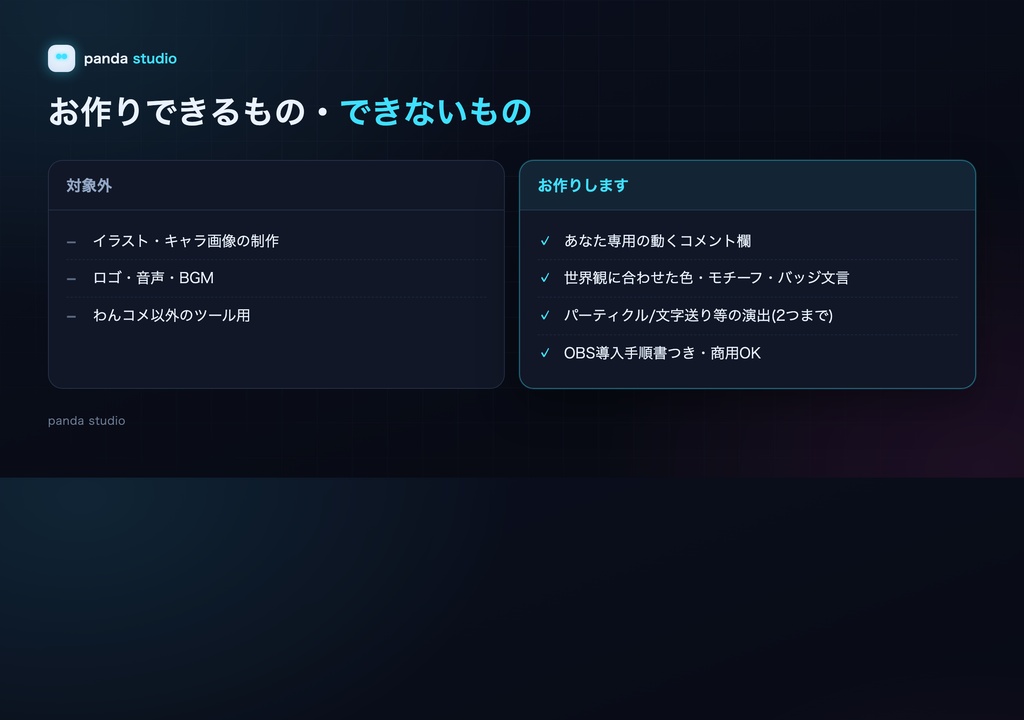The height and width of the screenshot is (720, 1024).
Task: Select '世界観に合わせた色・モチーフ・バッジ文言' row
Action: [747, 278]
